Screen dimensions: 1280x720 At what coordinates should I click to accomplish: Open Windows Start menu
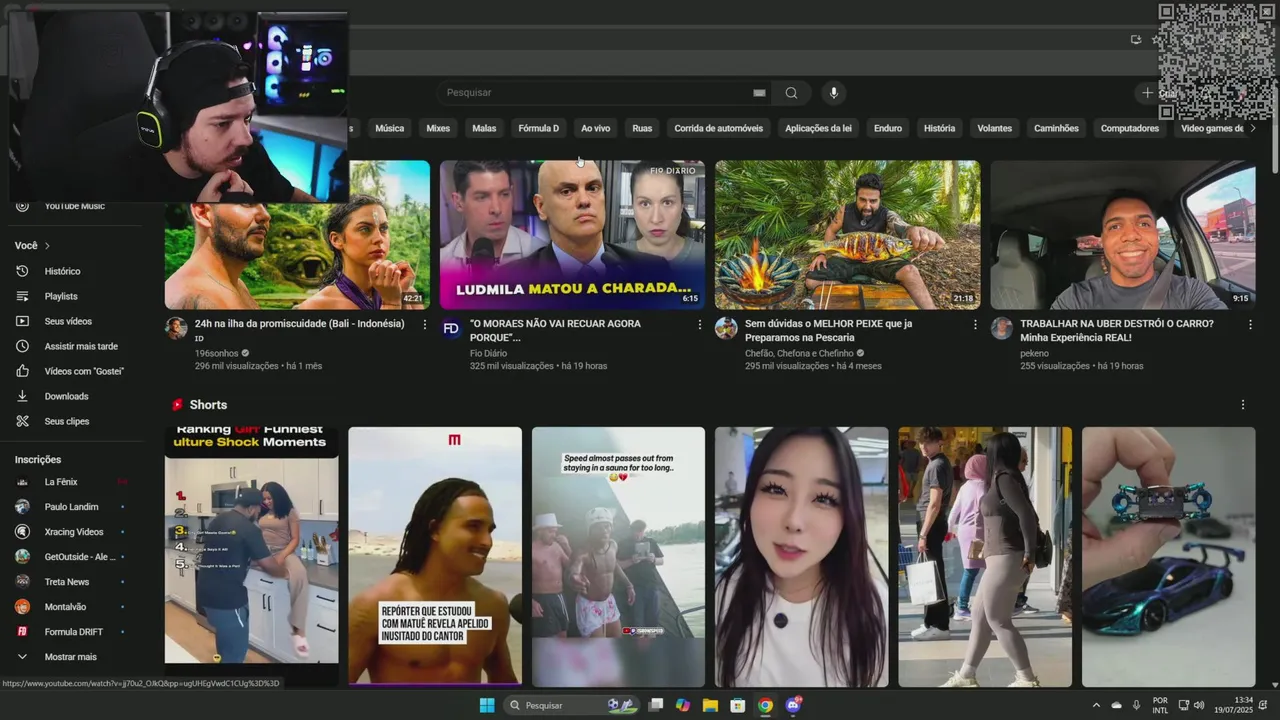487,705
